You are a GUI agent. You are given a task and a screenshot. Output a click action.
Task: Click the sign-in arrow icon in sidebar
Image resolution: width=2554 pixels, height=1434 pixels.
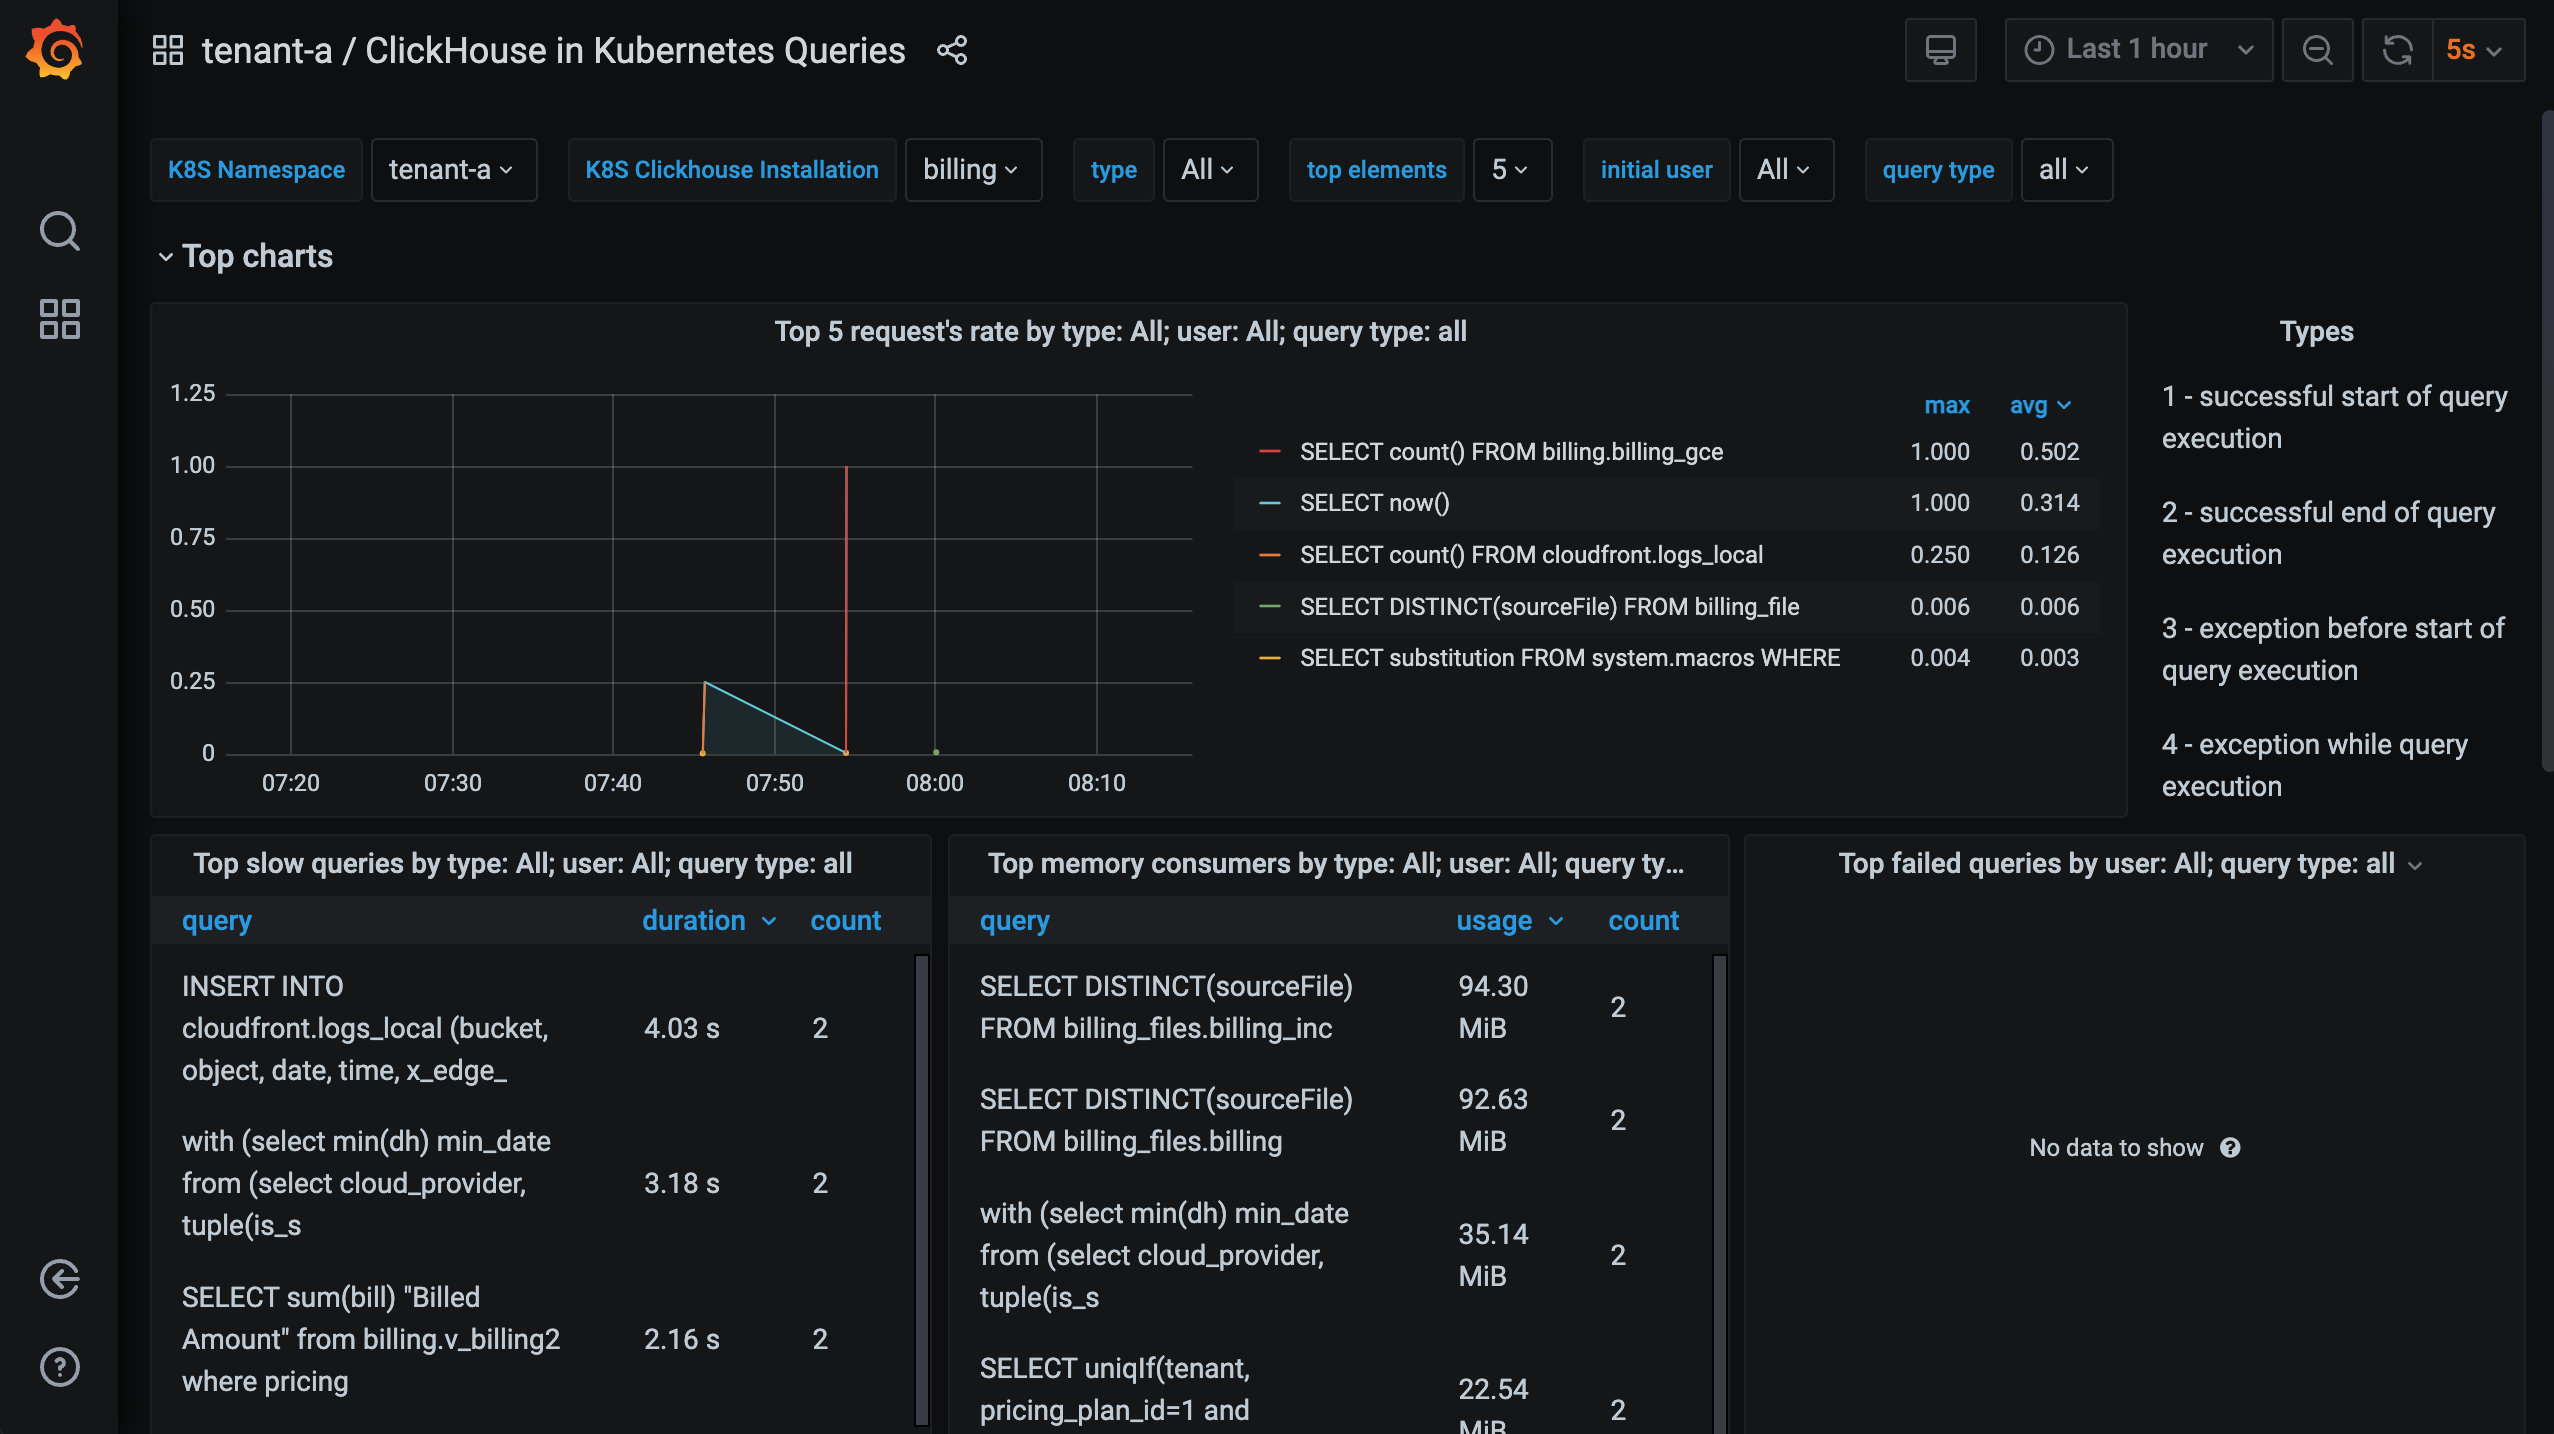click(59, 1279)
